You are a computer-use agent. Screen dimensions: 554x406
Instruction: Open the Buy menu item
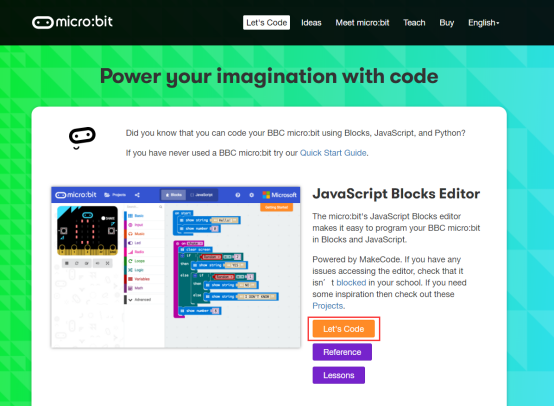(x=447, y=23)
